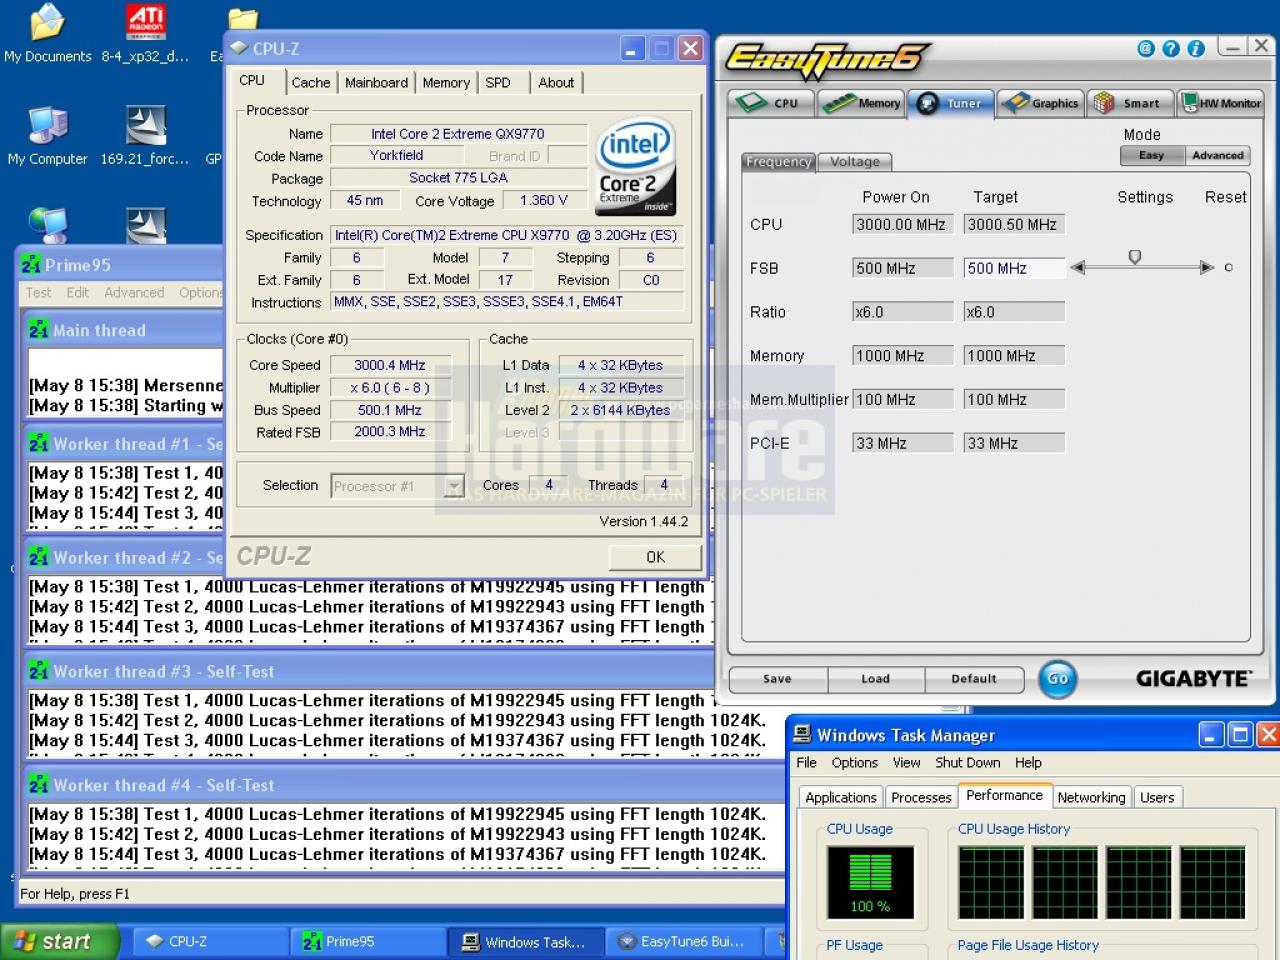Screen dimensions: 1280x960
Task: Click the EasyTune6 help question icon
Action: [1170, 48]
